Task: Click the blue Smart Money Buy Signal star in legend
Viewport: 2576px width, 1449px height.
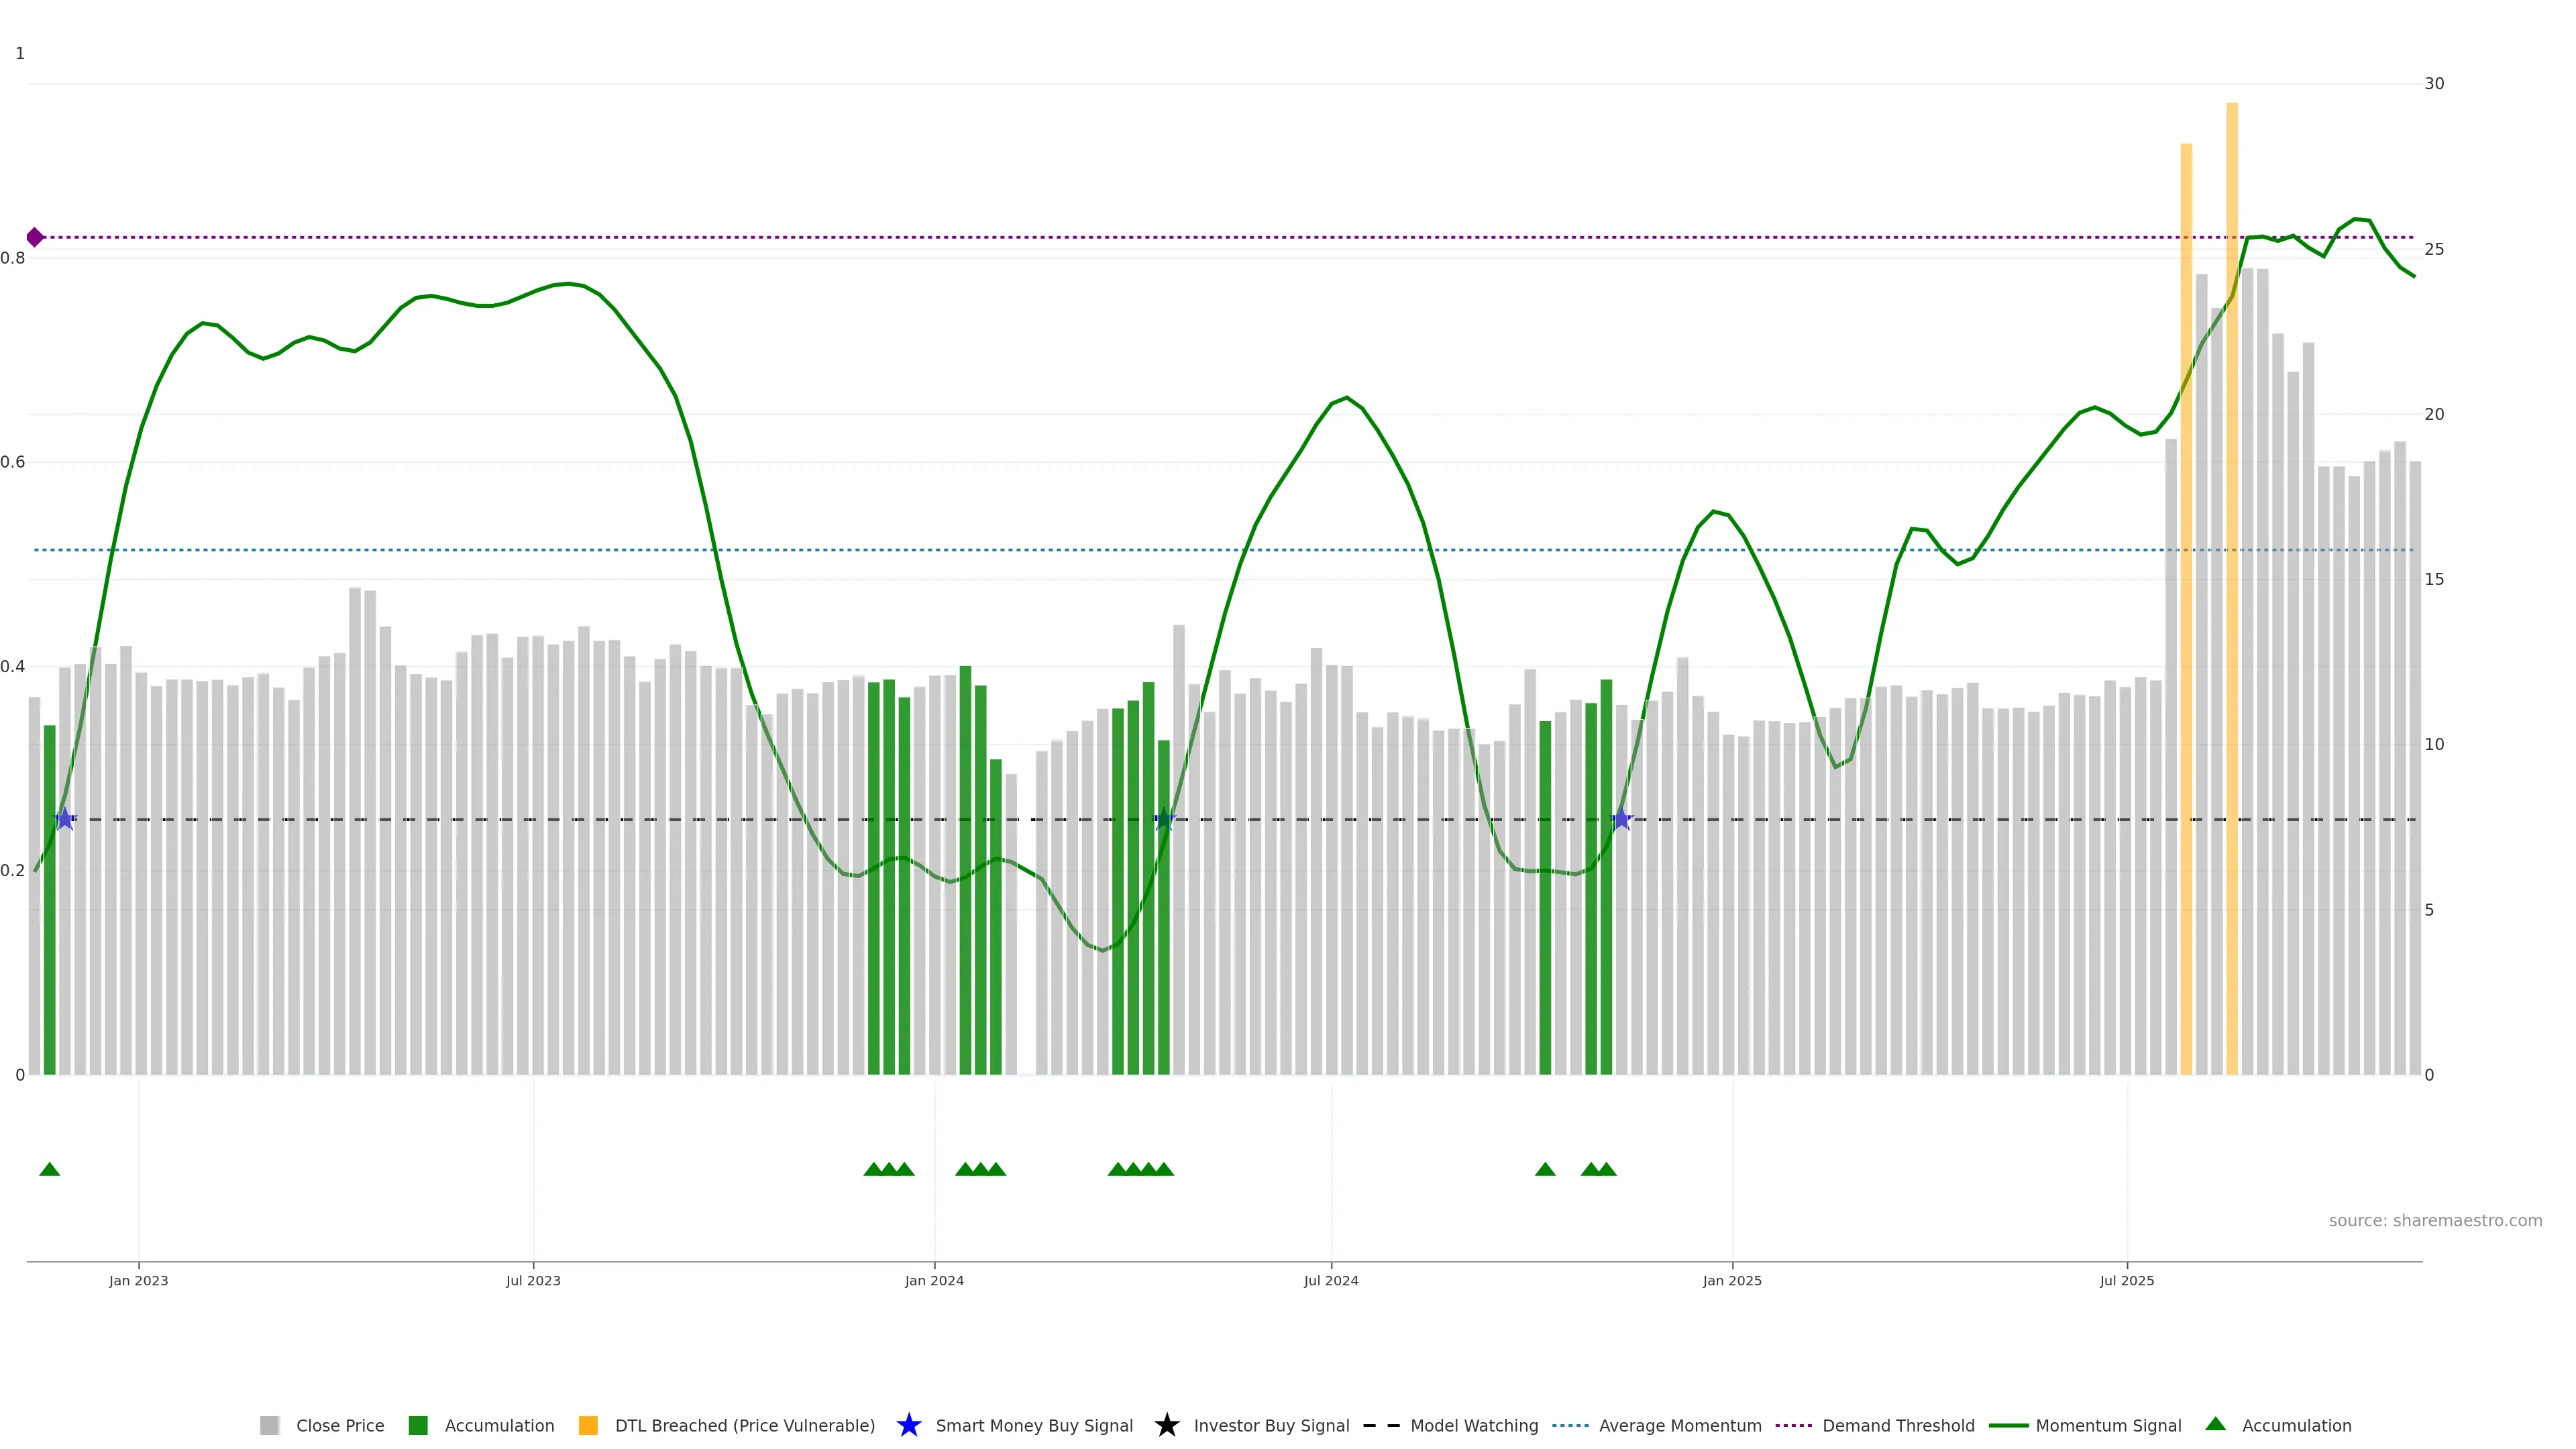Action: click(908, 1425)
